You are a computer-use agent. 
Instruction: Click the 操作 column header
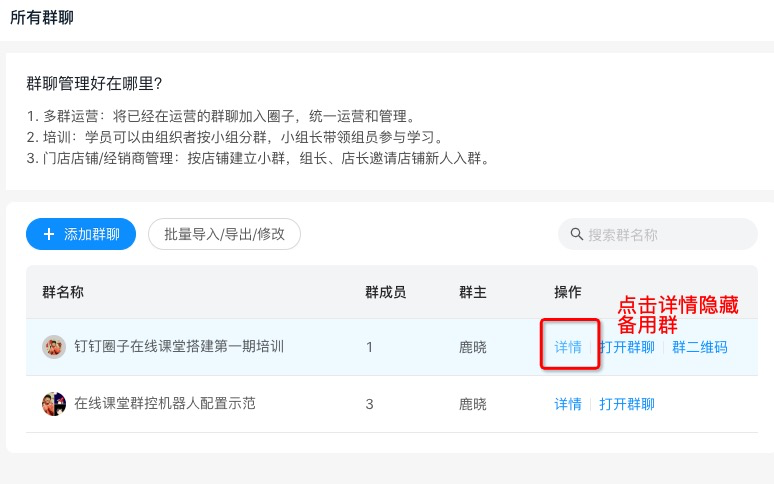tap(568, 292)
